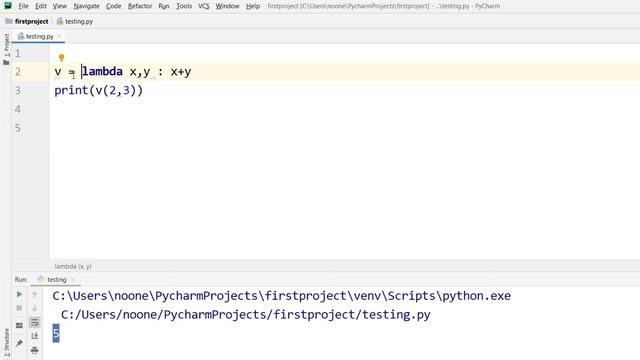Open the View menu

point(60,6)
